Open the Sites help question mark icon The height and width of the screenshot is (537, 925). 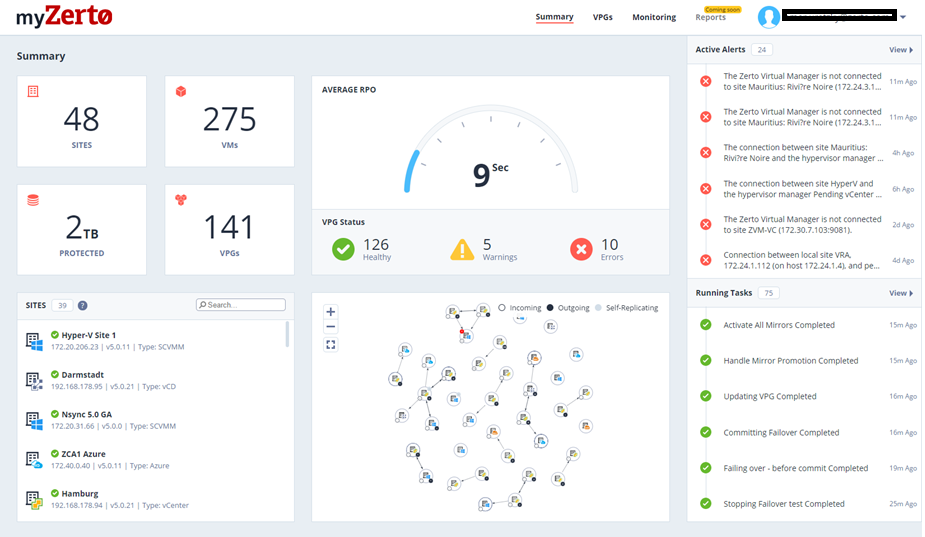tap(83, 305)
